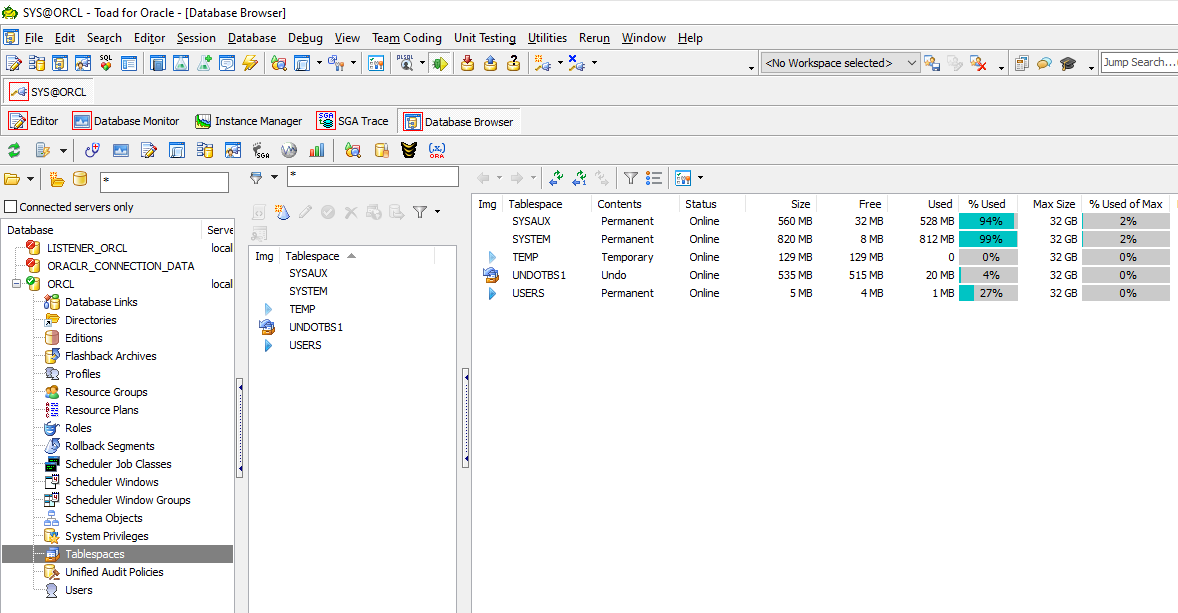Open dropdown next to new connection icon
The image size is (1178, 613).
click(560, 63)
